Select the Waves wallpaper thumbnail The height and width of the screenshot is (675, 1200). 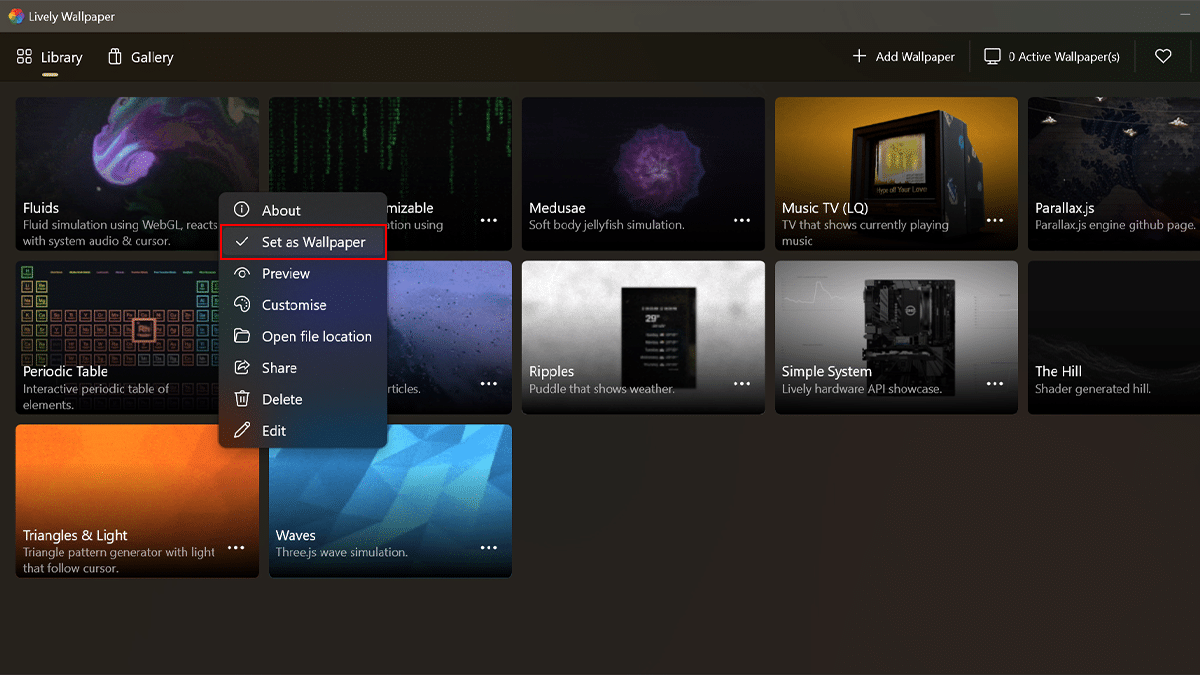390,480
